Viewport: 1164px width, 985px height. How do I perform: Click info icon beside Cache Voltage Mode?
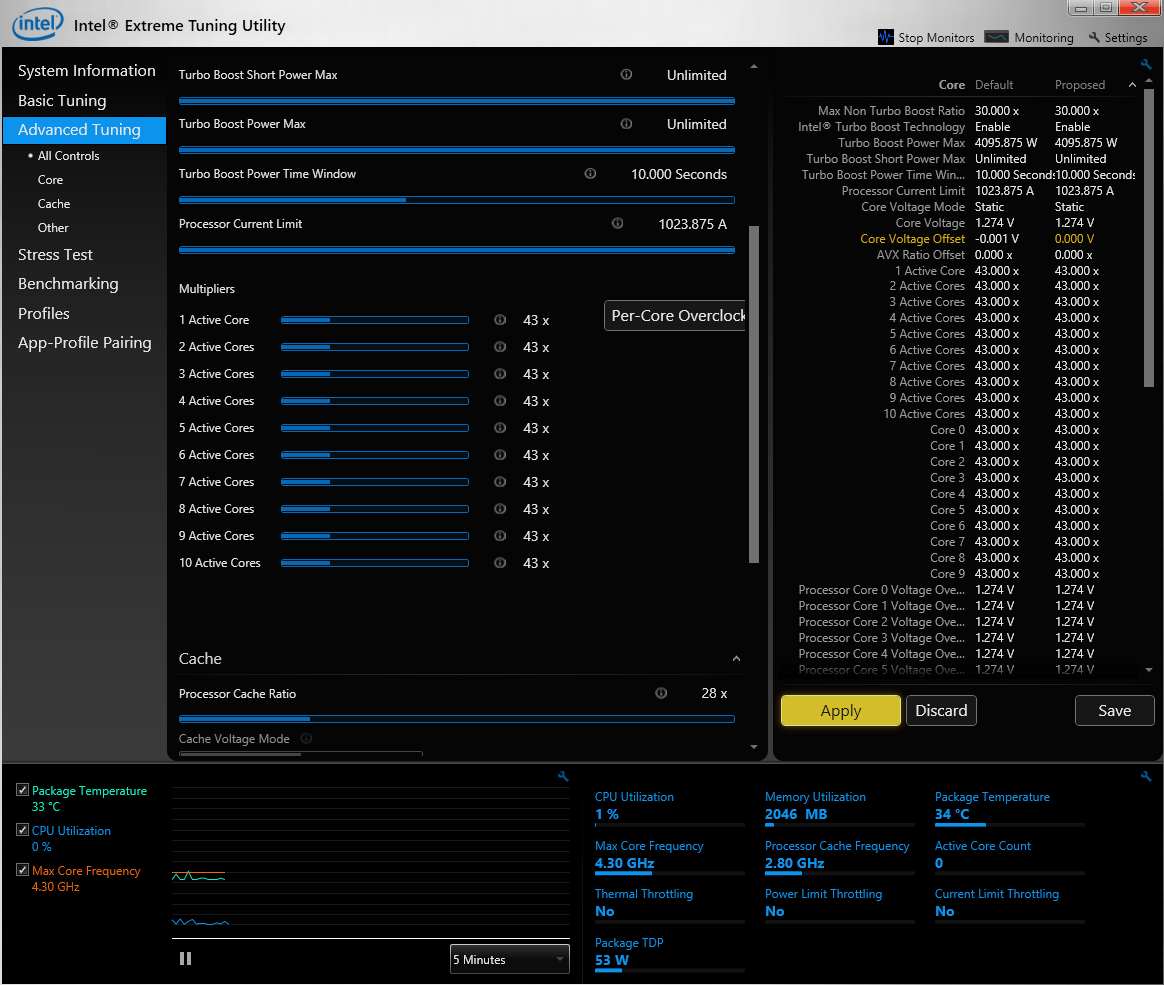pos(306,739)
